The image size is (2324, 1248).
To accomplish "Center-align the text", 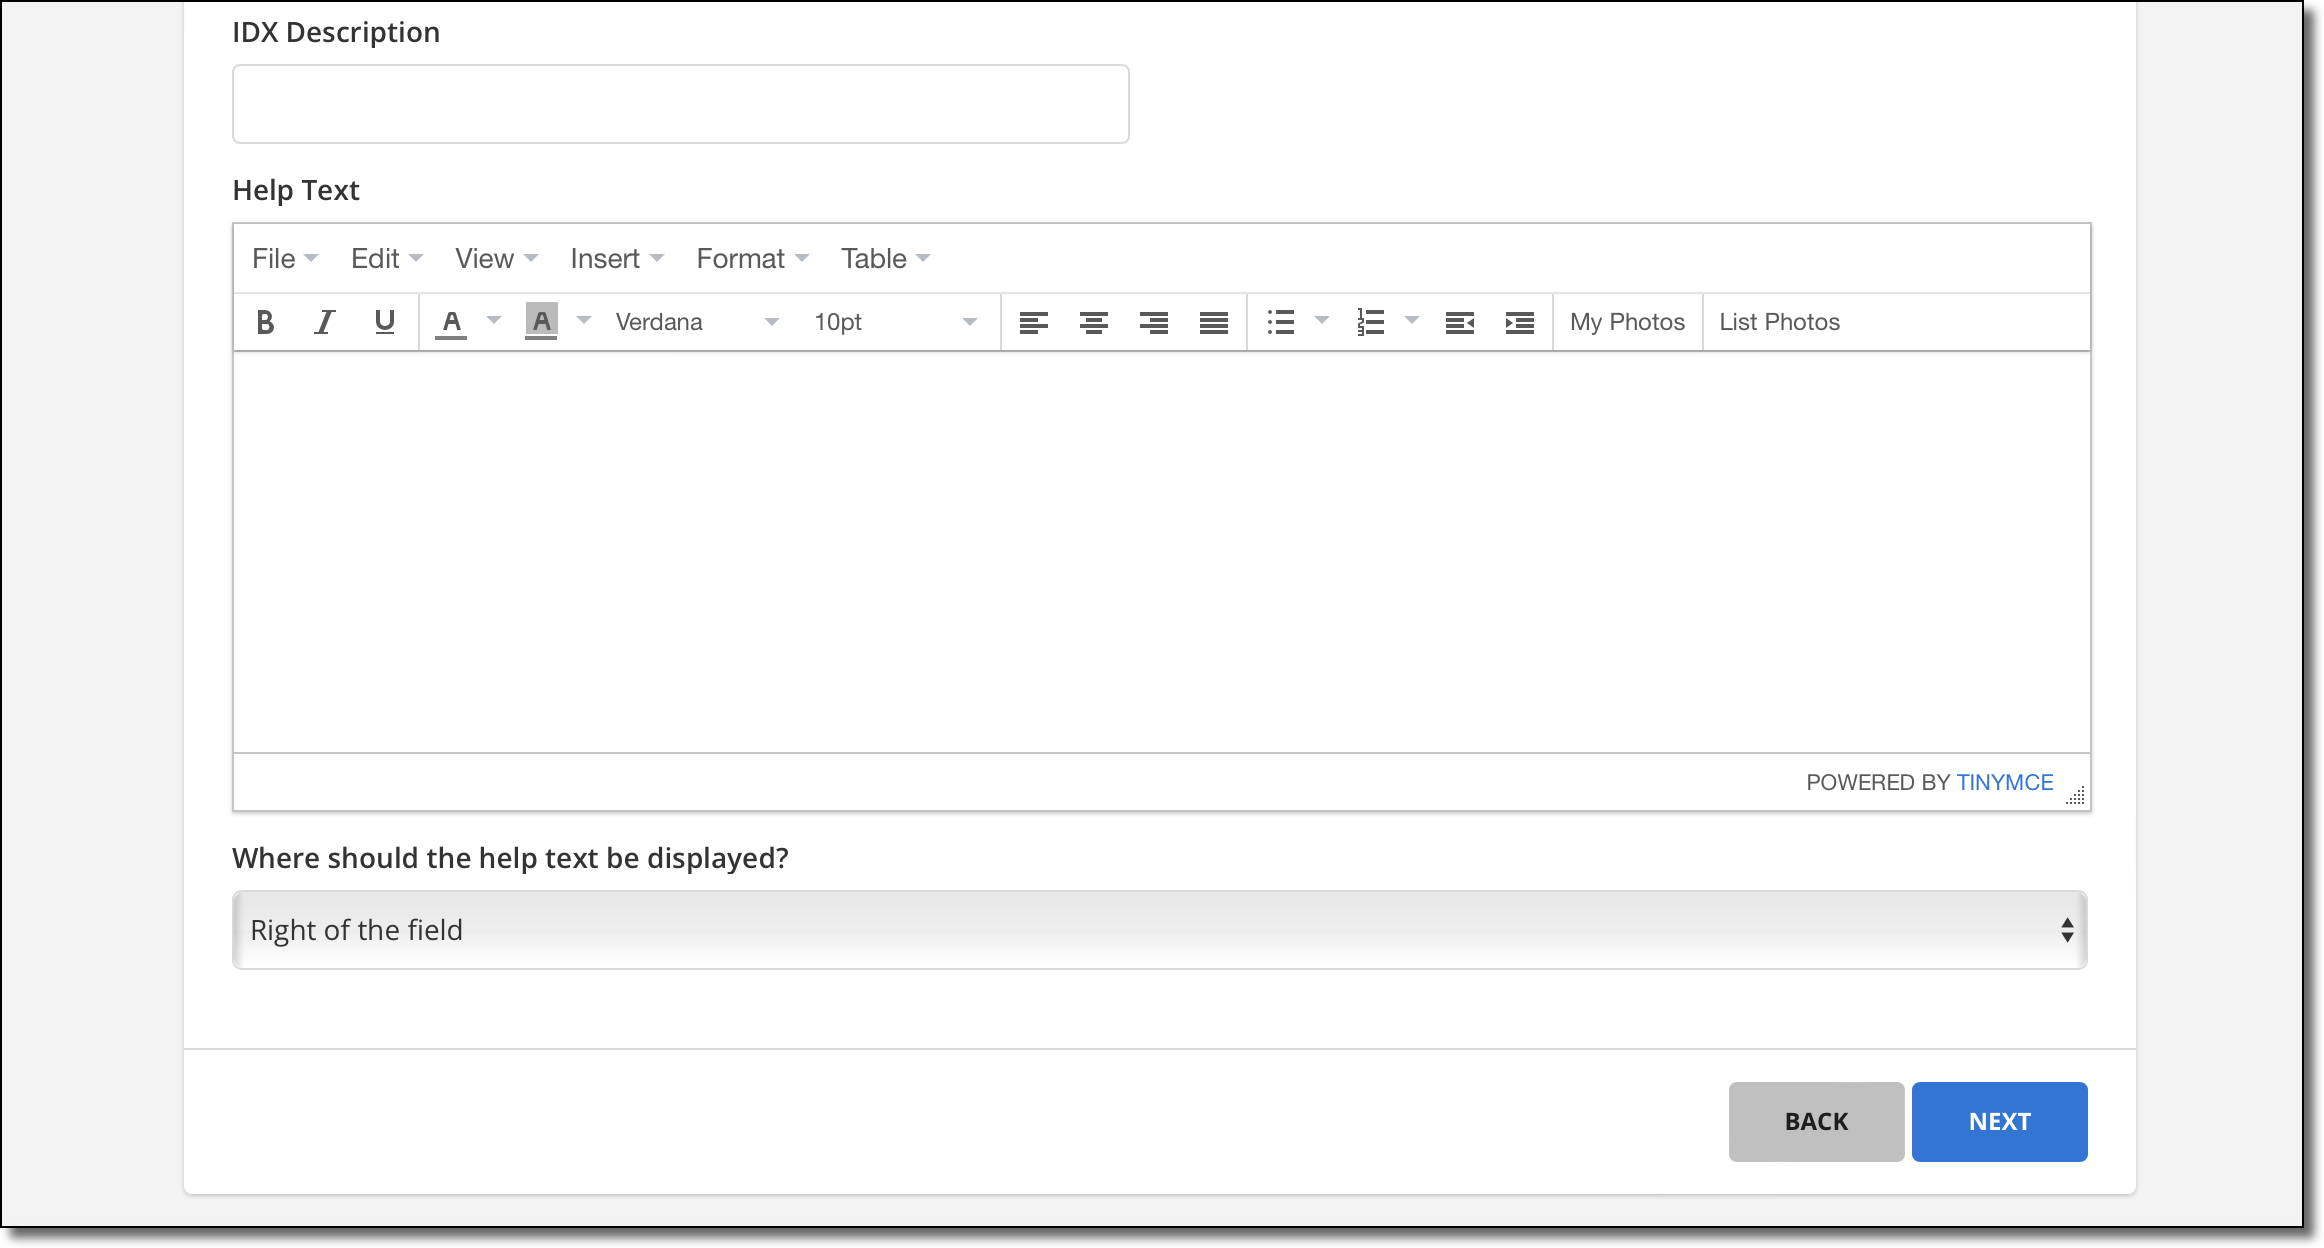I will (1094, 322).
